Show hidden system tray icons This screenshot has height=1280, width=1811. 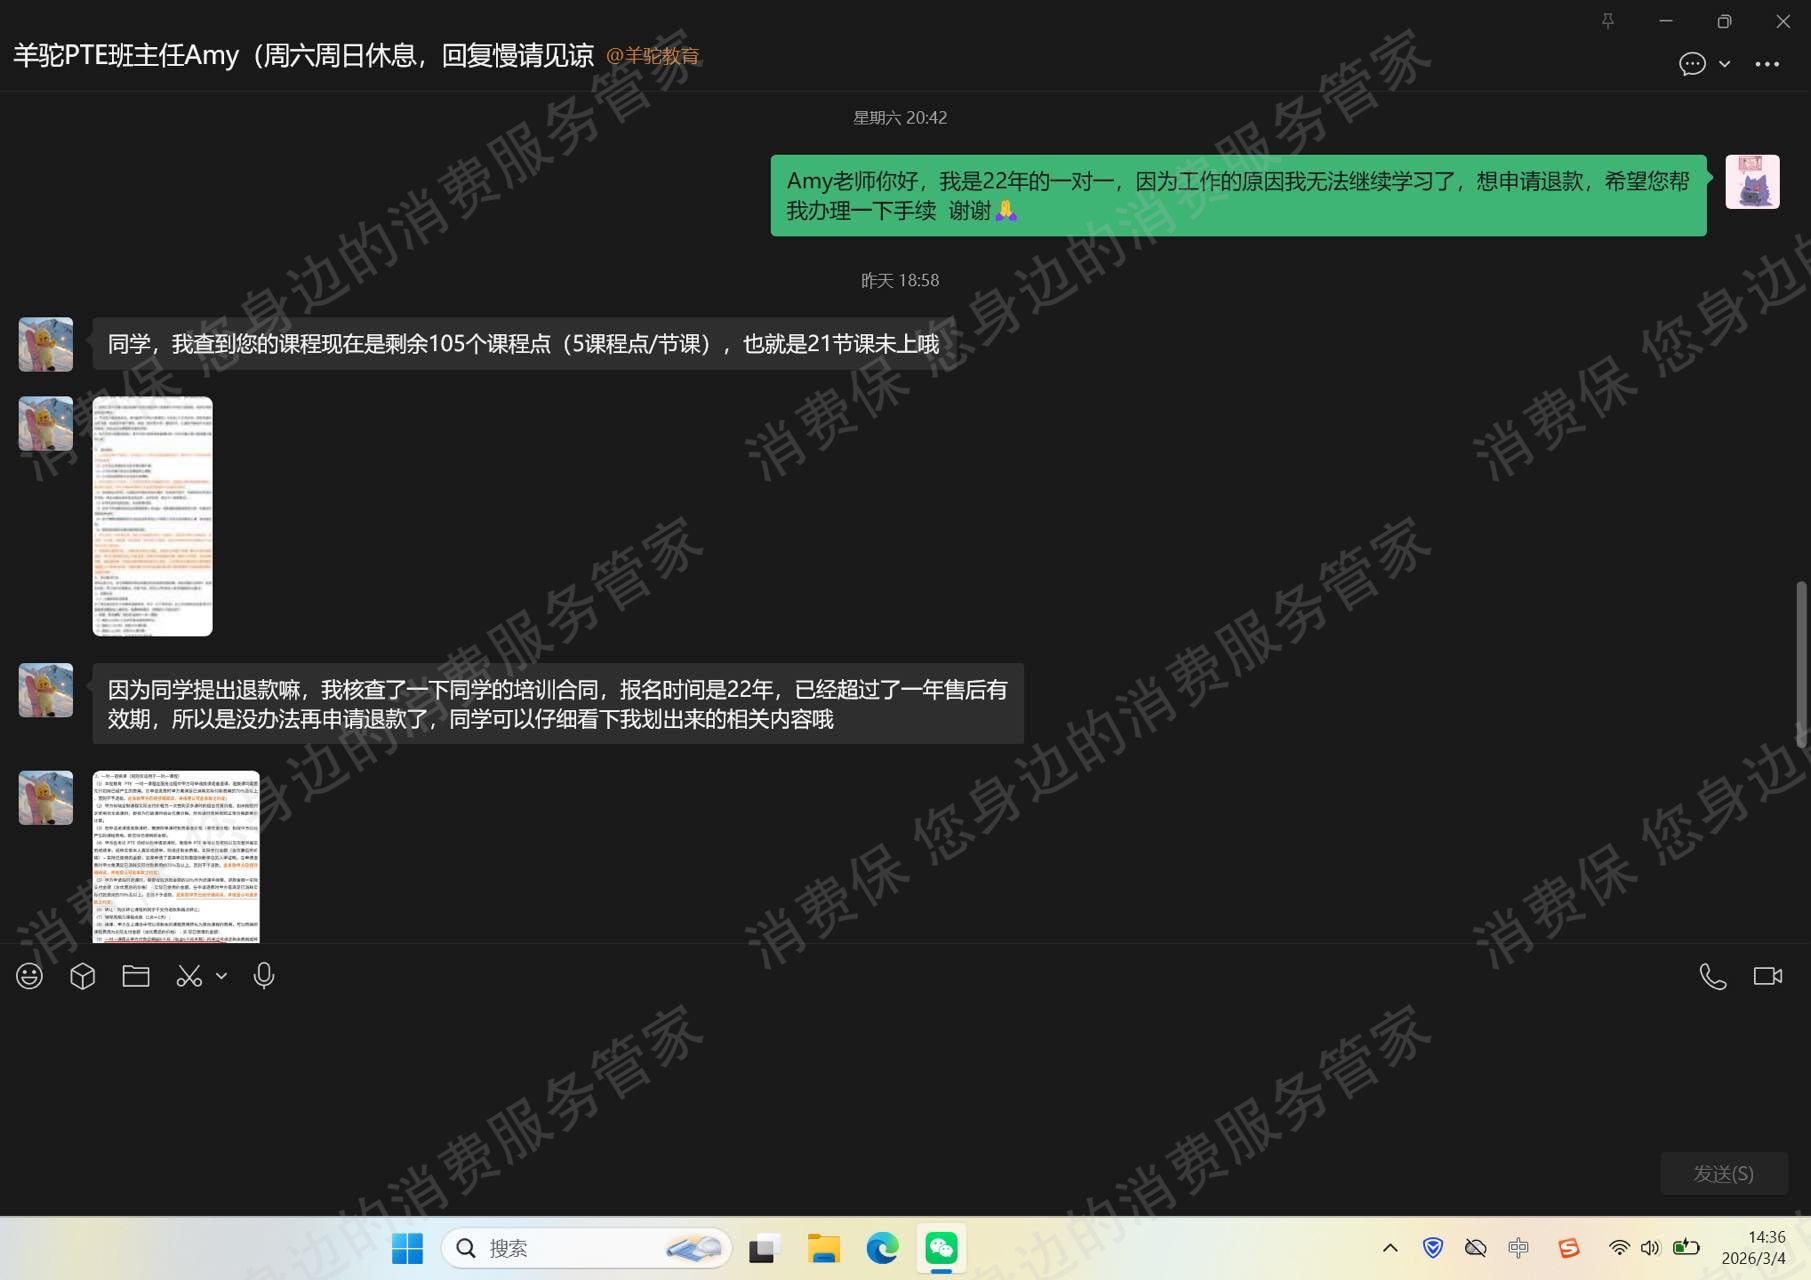pos(1390,1248)
